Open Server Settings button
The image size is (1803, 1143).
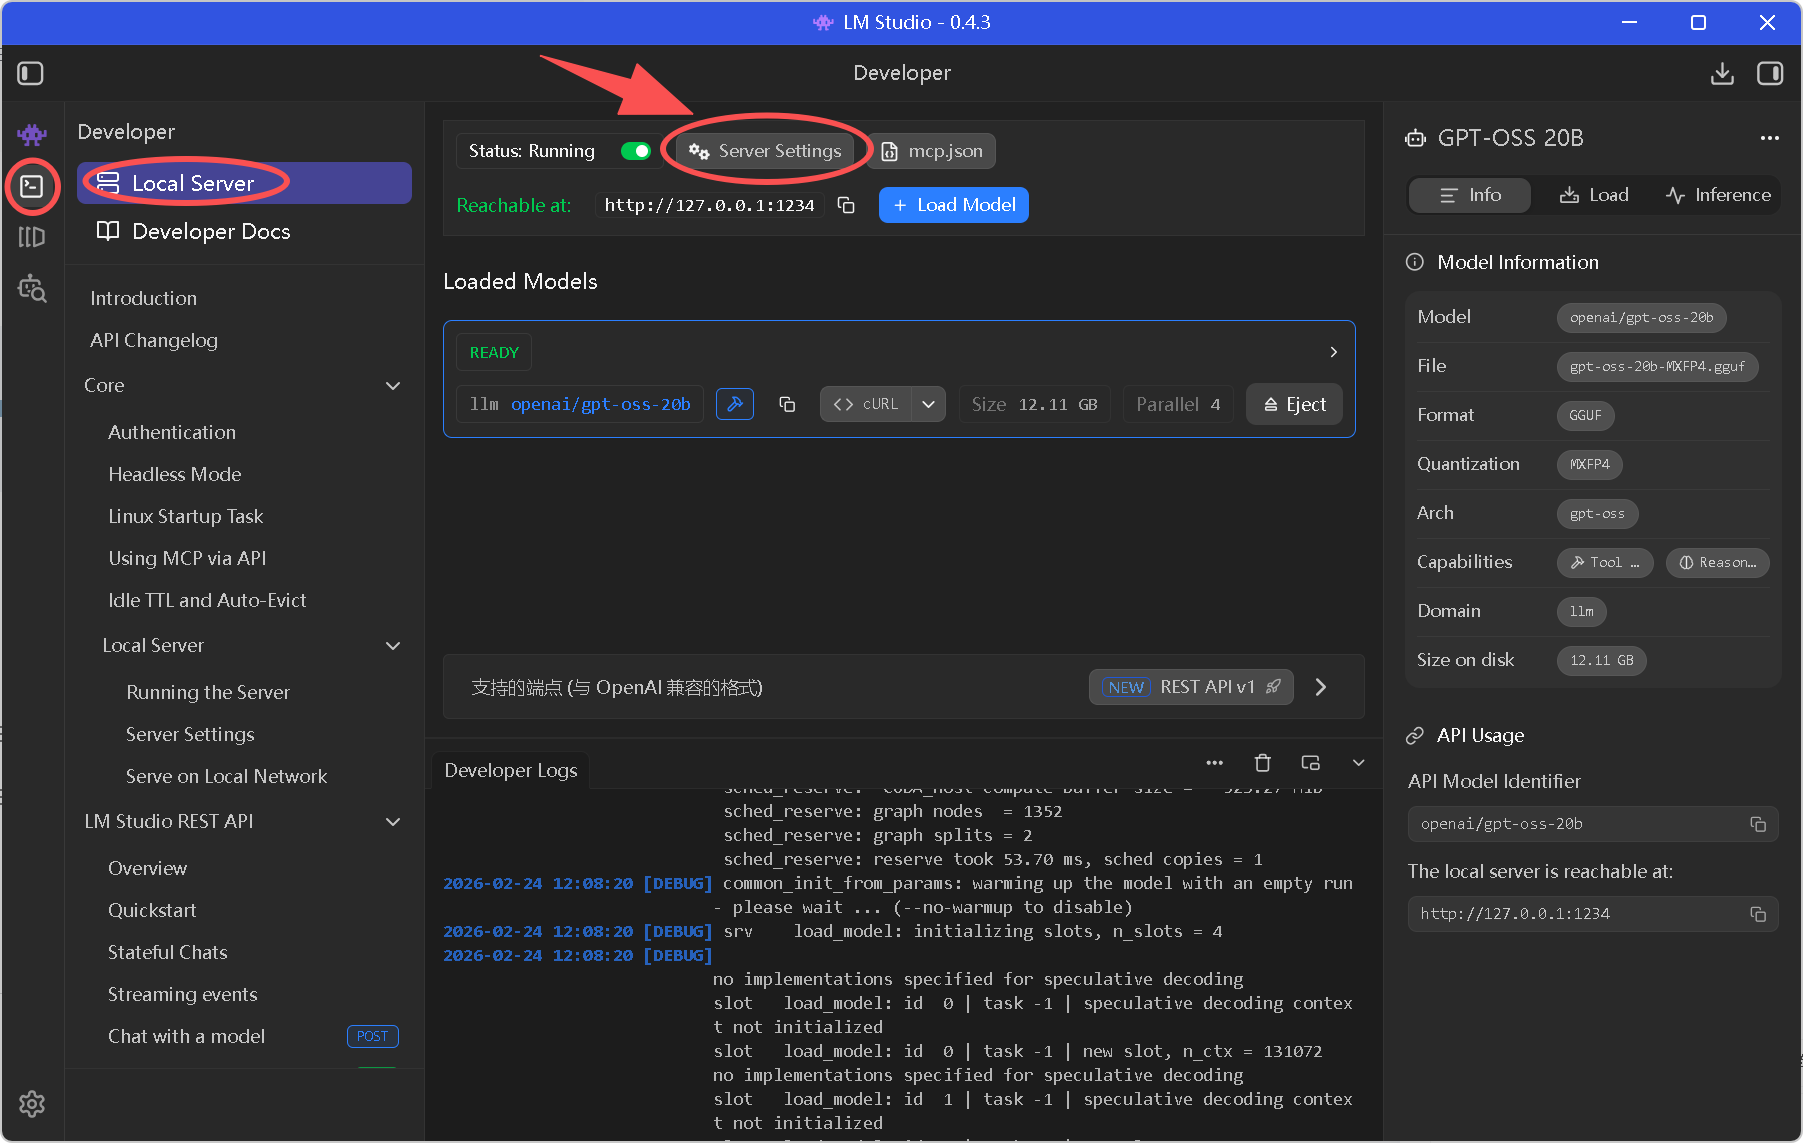766,151
